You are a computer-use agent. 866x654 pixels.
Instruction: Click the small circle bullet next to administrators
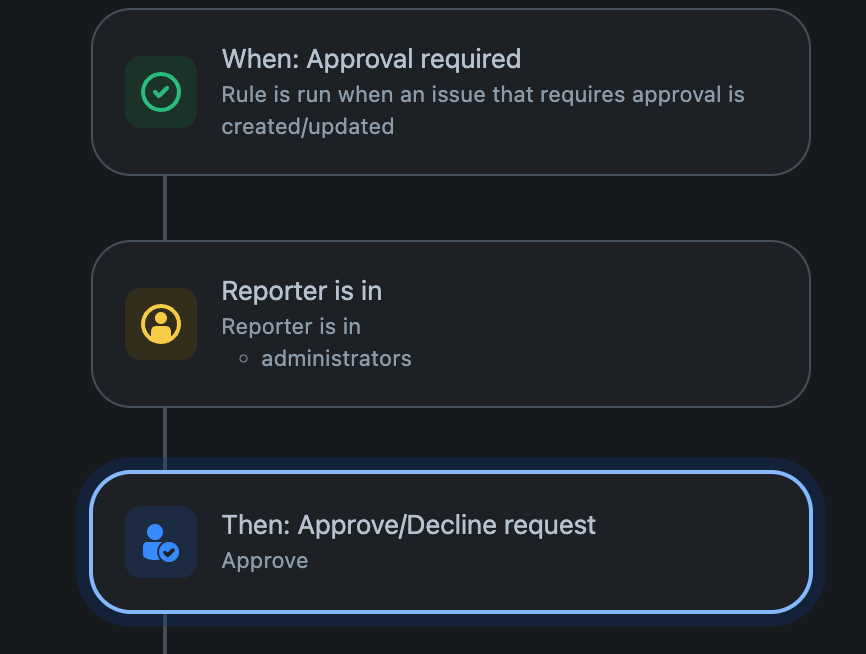244,359
